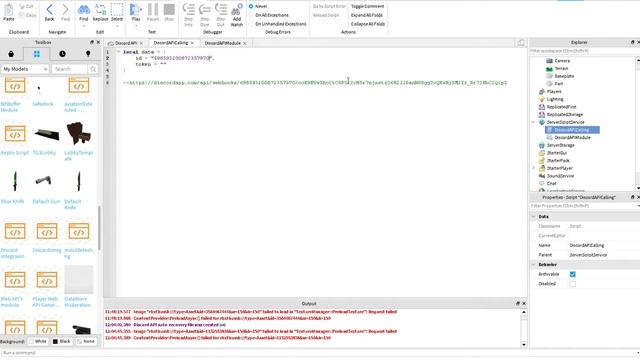The height and width of the screenshot is (360, 640).
Task: Set Toolbox background to None
Action: click(86, 341)
